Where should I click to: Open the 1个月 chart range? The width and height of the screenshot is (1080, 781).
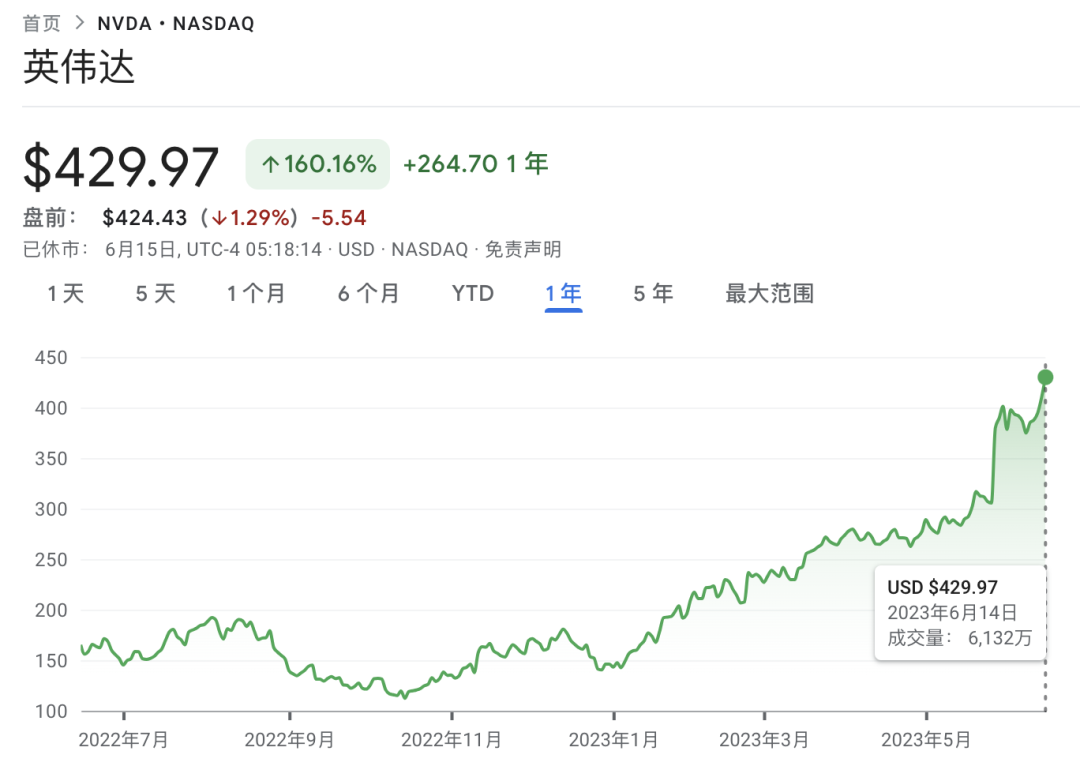[x=256, y=294]
